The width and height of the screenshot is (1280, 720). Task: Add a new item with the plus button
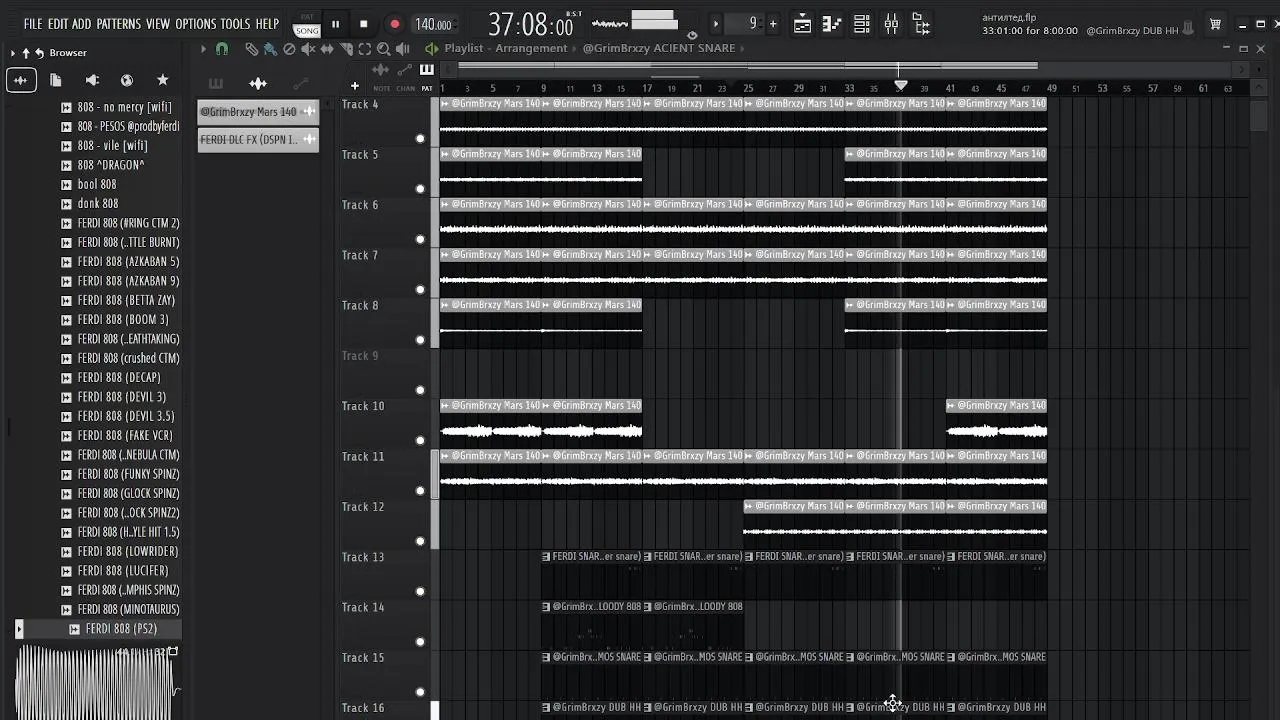354,86
